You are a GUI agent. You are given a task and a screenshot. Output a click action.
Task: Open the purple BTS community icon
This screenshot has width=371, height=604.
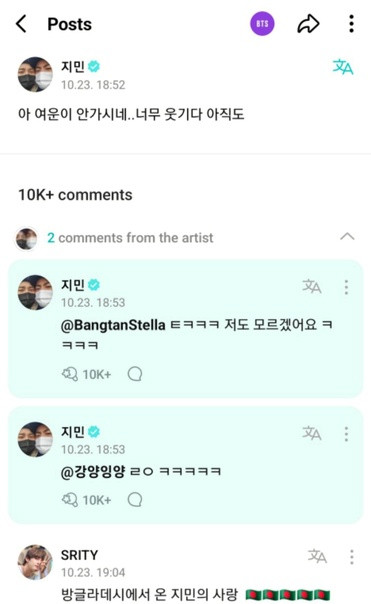pos(262,24)
